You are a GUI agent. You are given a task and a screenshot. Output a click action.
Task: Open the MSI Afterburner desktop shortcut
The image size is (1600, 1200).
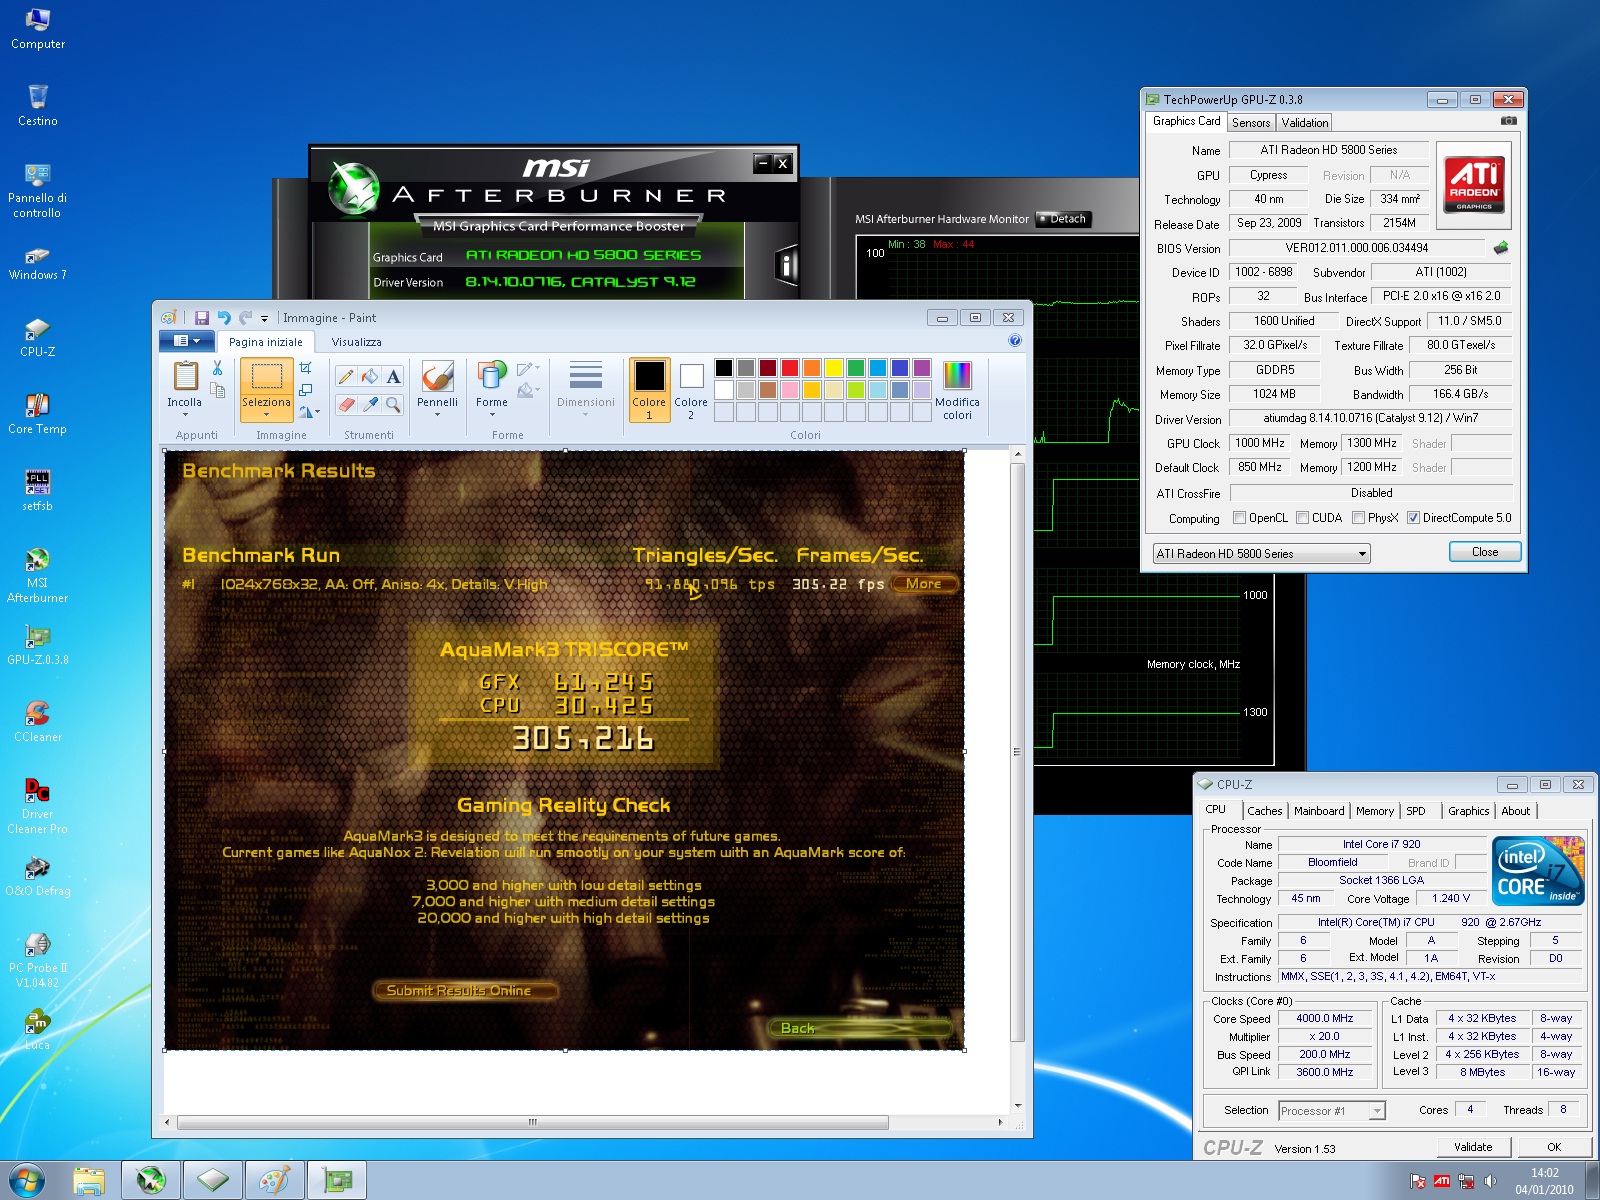click(37, 575)
